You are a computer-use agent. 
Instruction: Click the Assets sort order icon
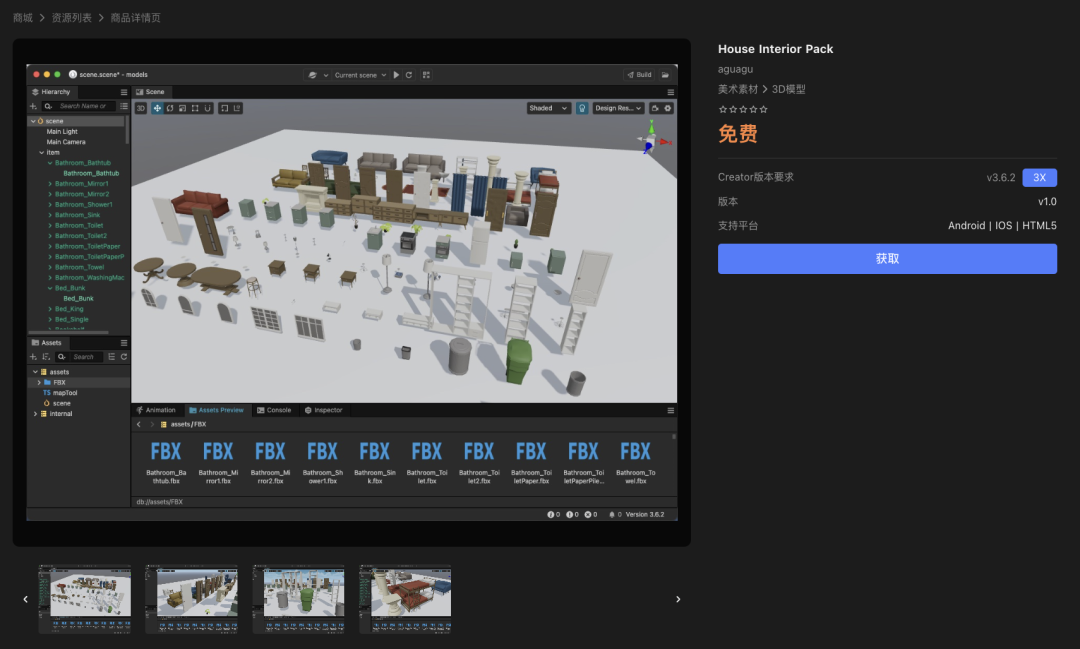(x=46, y=357)
